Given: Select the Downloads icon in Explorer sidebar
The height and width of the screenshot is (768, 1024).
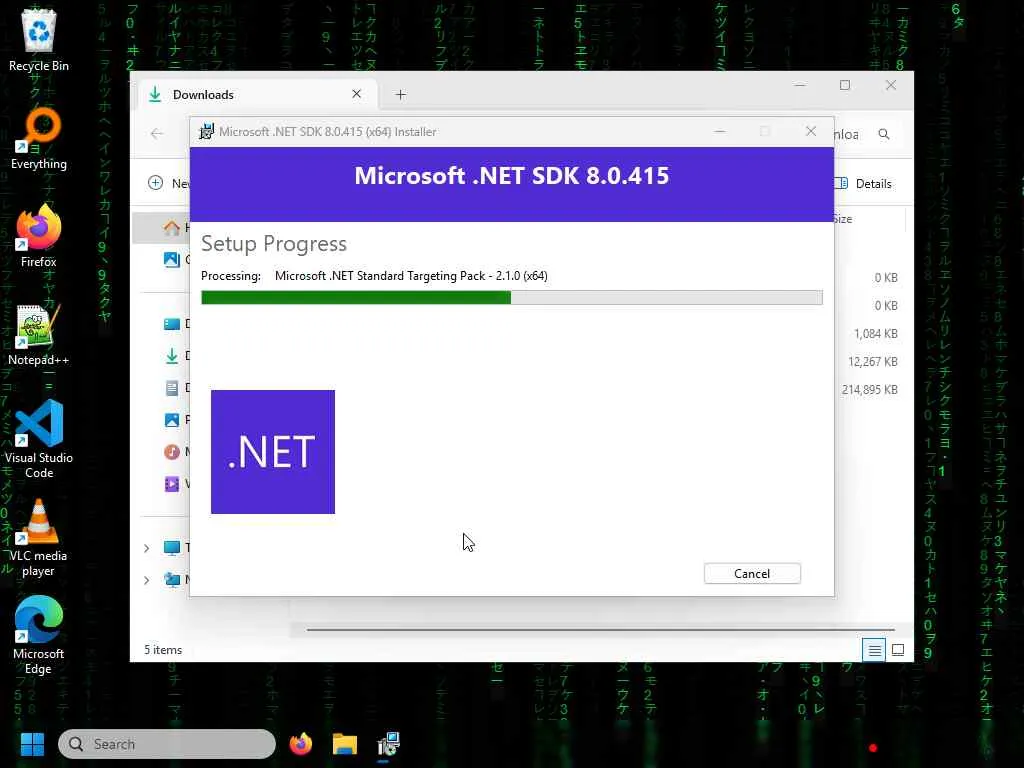Looking at the screenshot, I should [x=171, y=356].
